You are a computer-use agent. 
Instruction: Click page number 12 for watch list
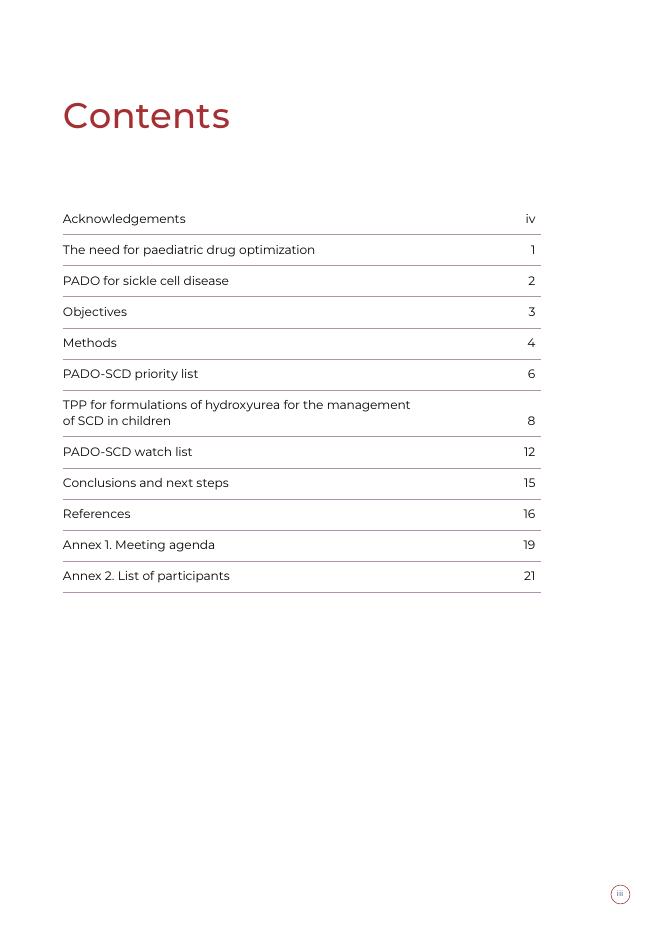pyautogui.click(x=529, y=452)
